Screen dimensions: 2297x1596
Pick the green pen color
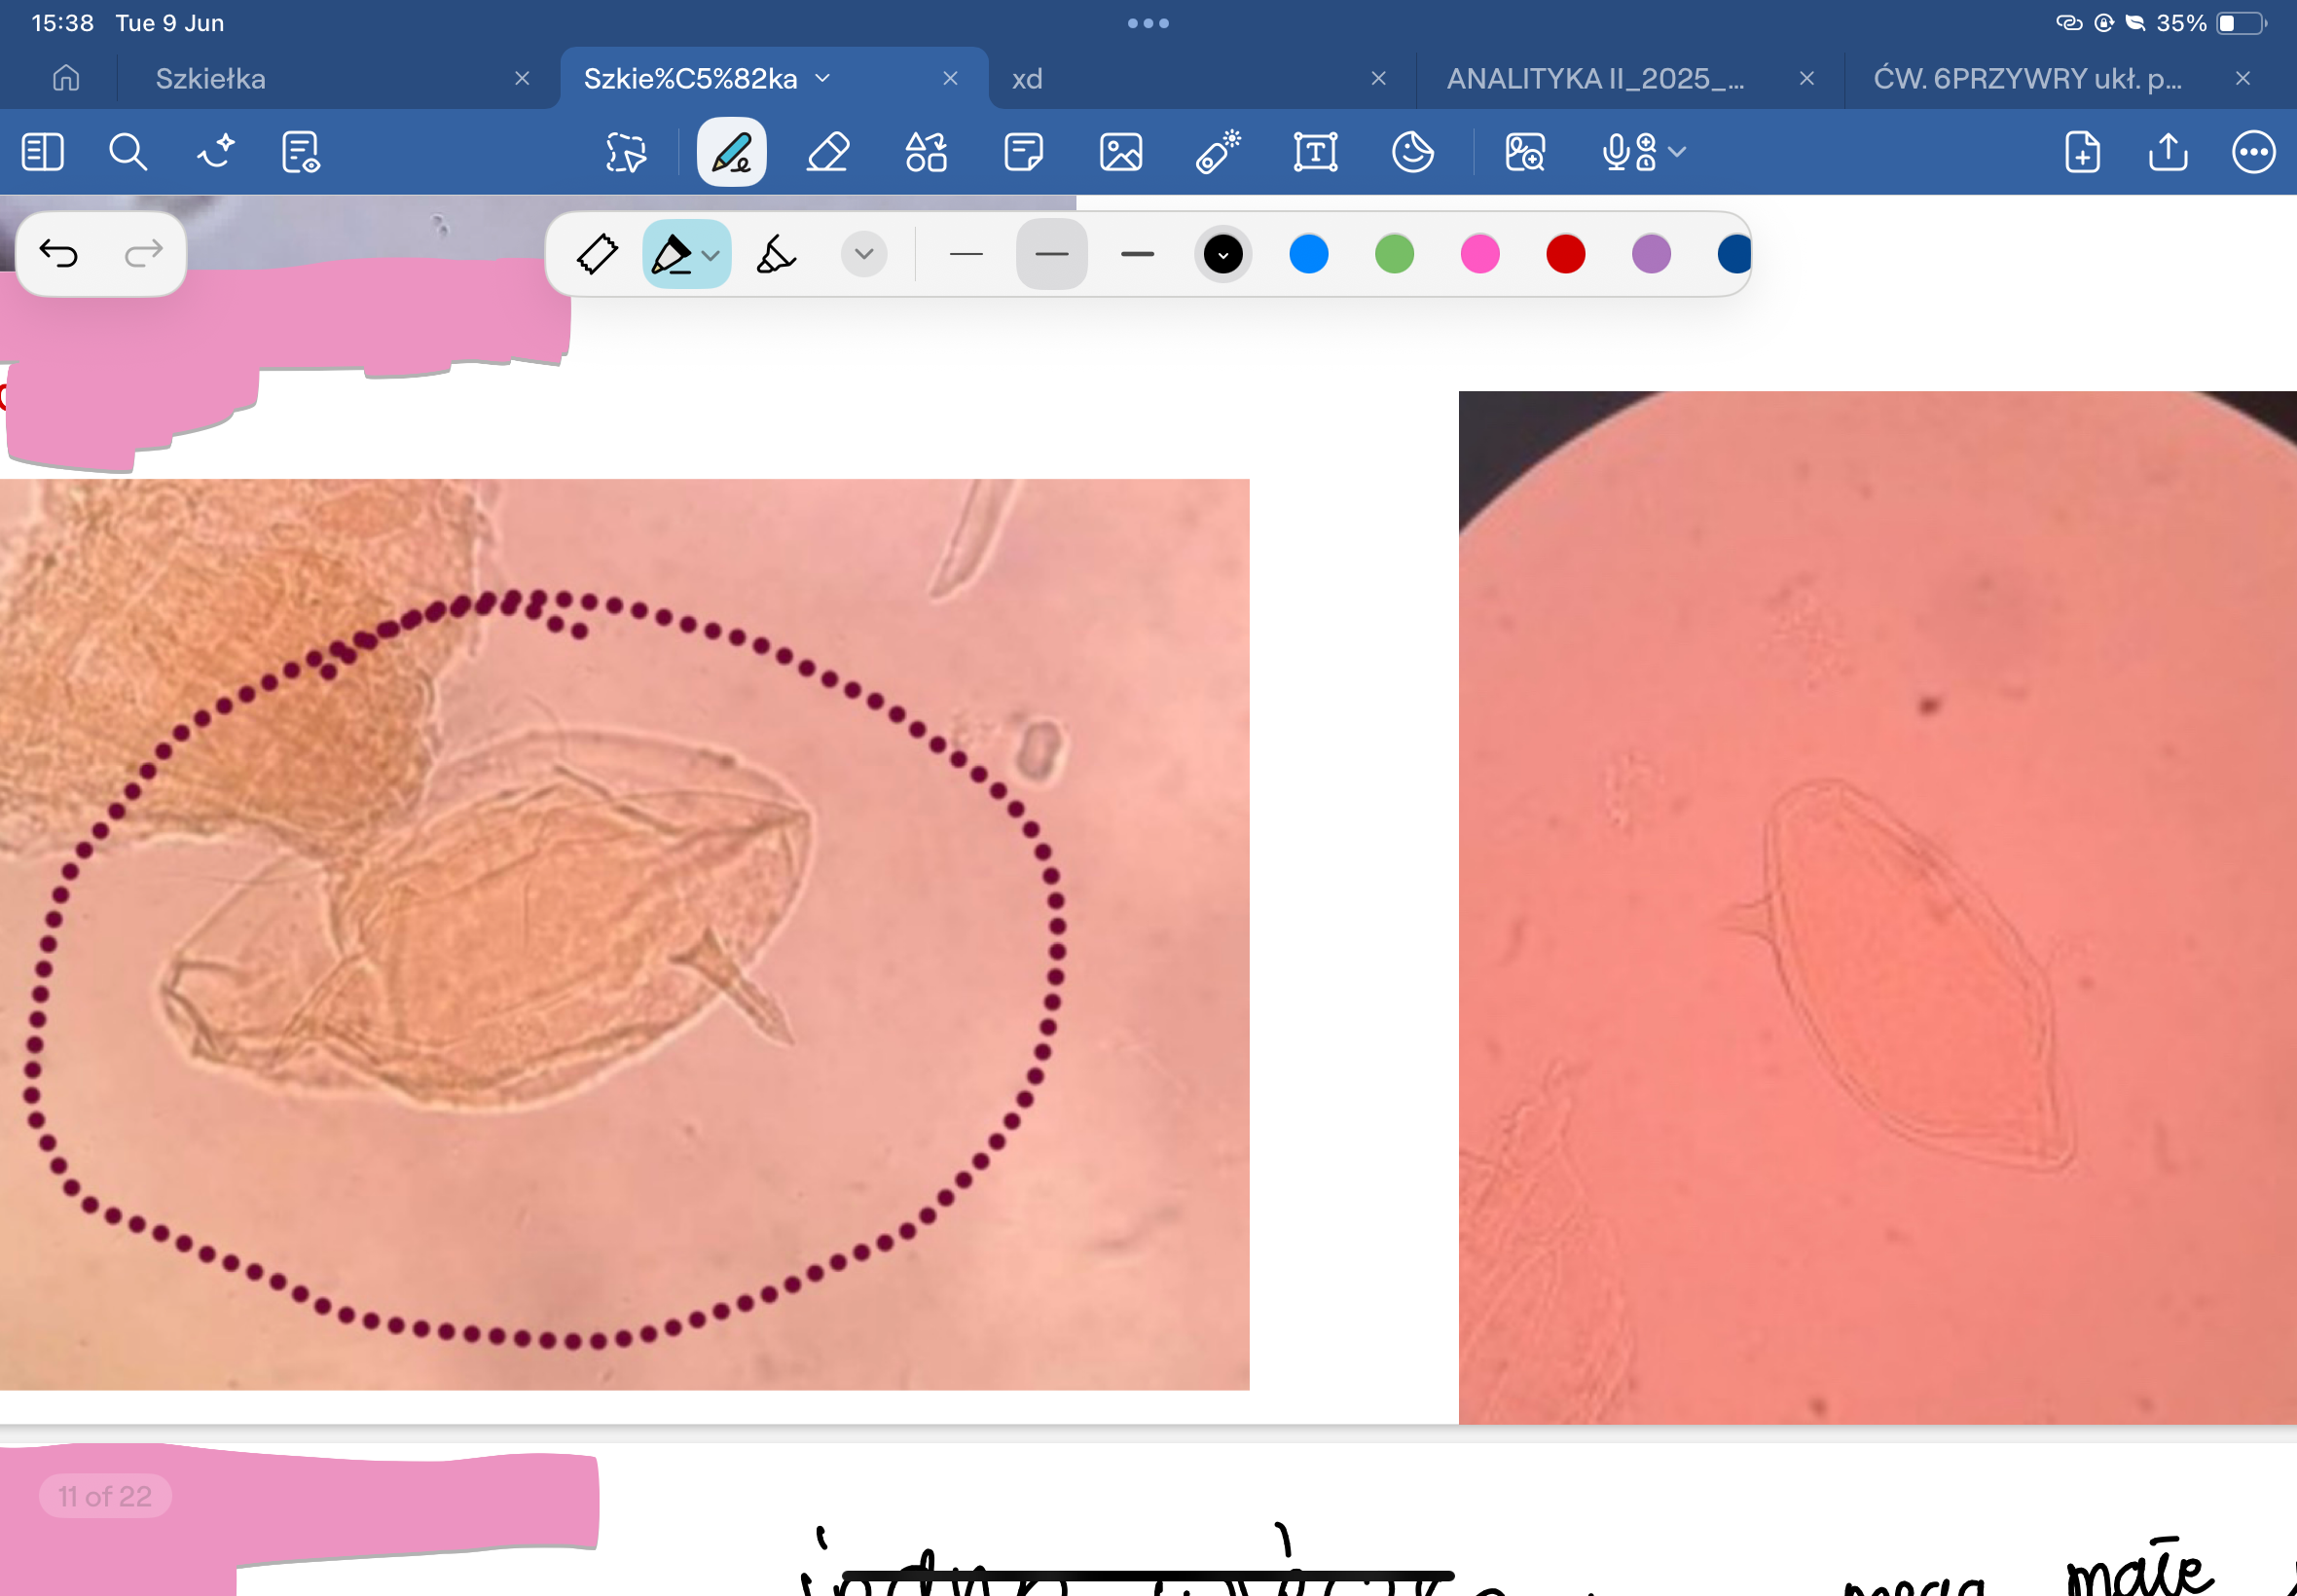(x=1394, y=254)
